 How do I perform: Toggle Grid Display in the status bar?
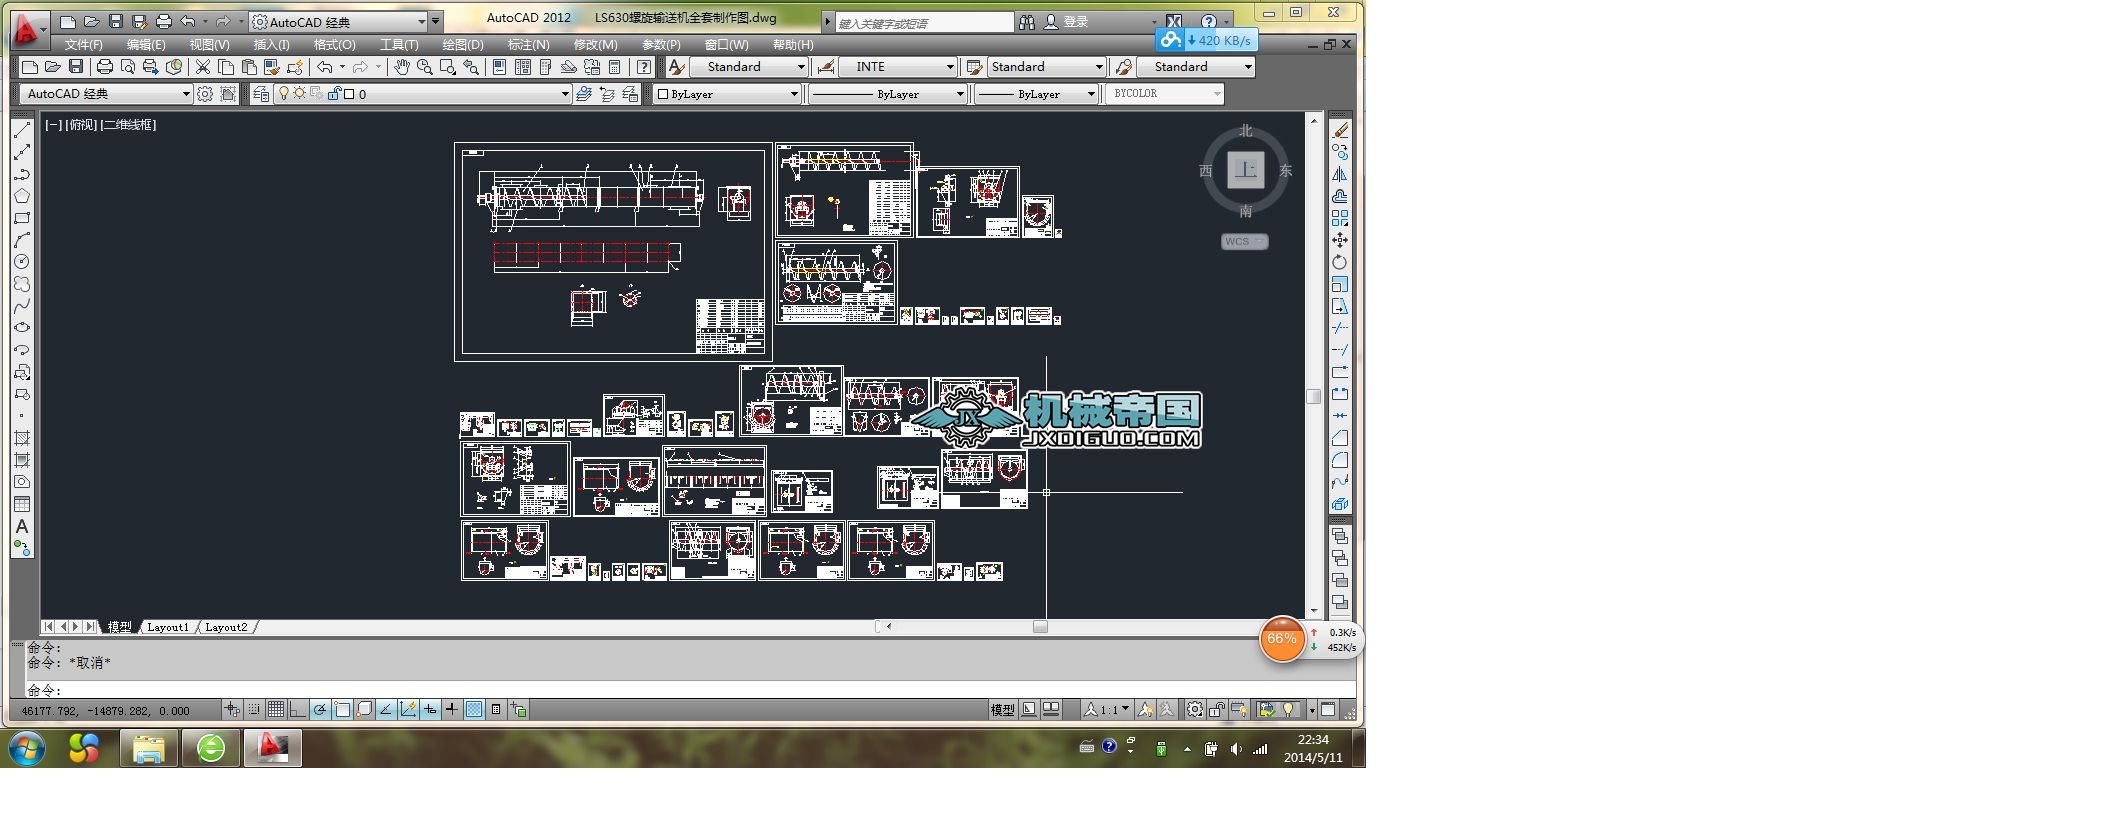(276, 710)
